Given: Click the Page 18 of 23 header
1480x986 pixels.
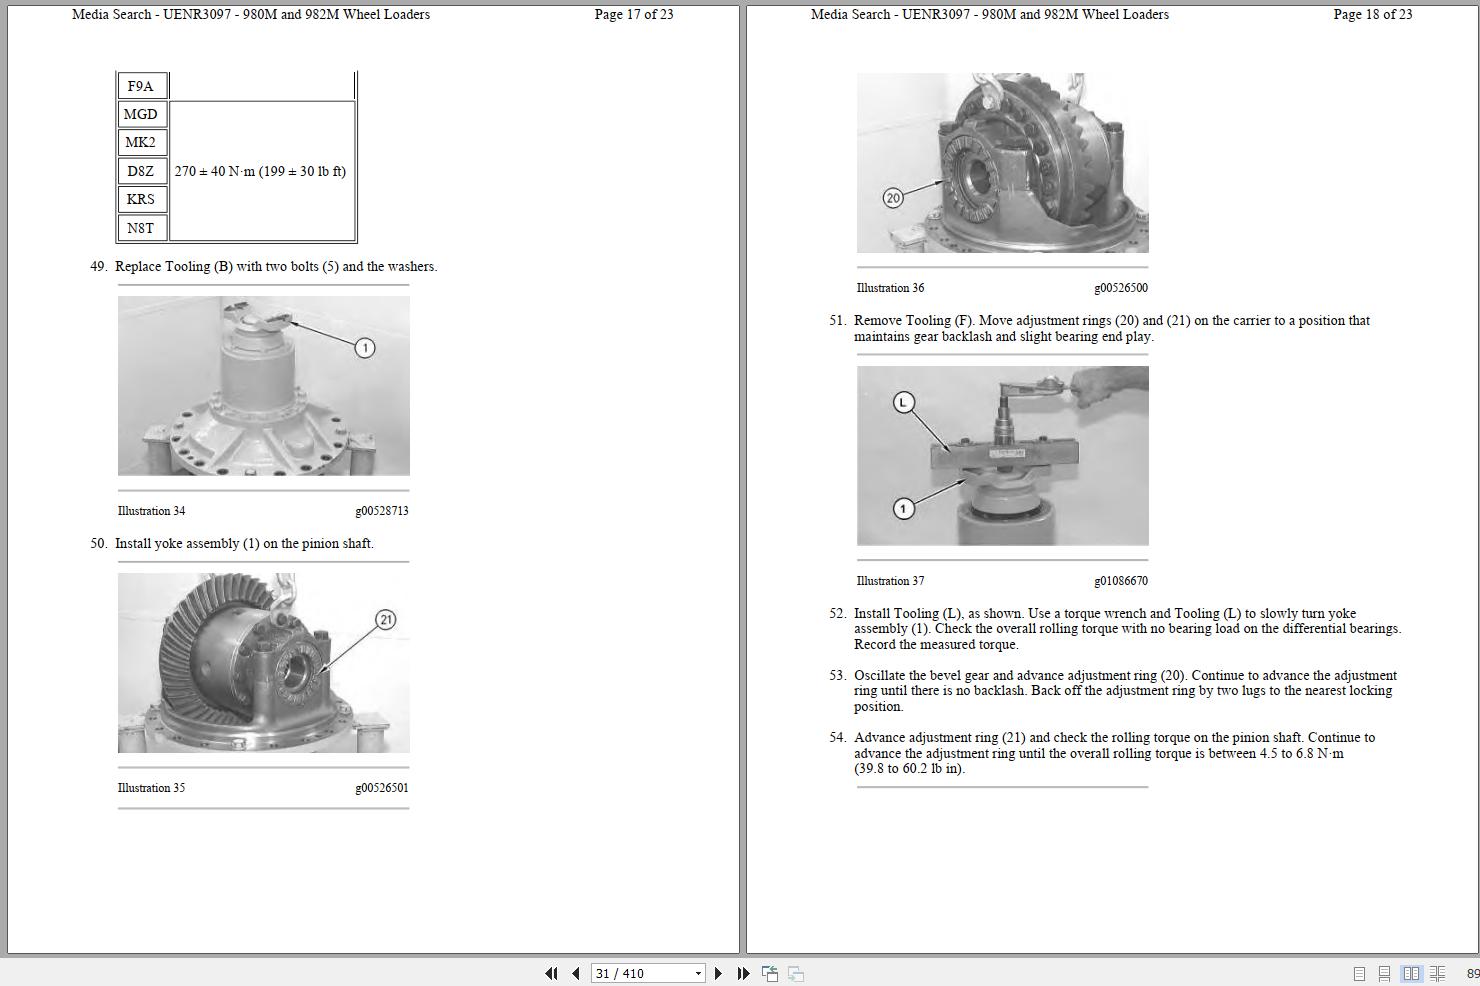Looking at the screenshot, I should coord(1375,15).
